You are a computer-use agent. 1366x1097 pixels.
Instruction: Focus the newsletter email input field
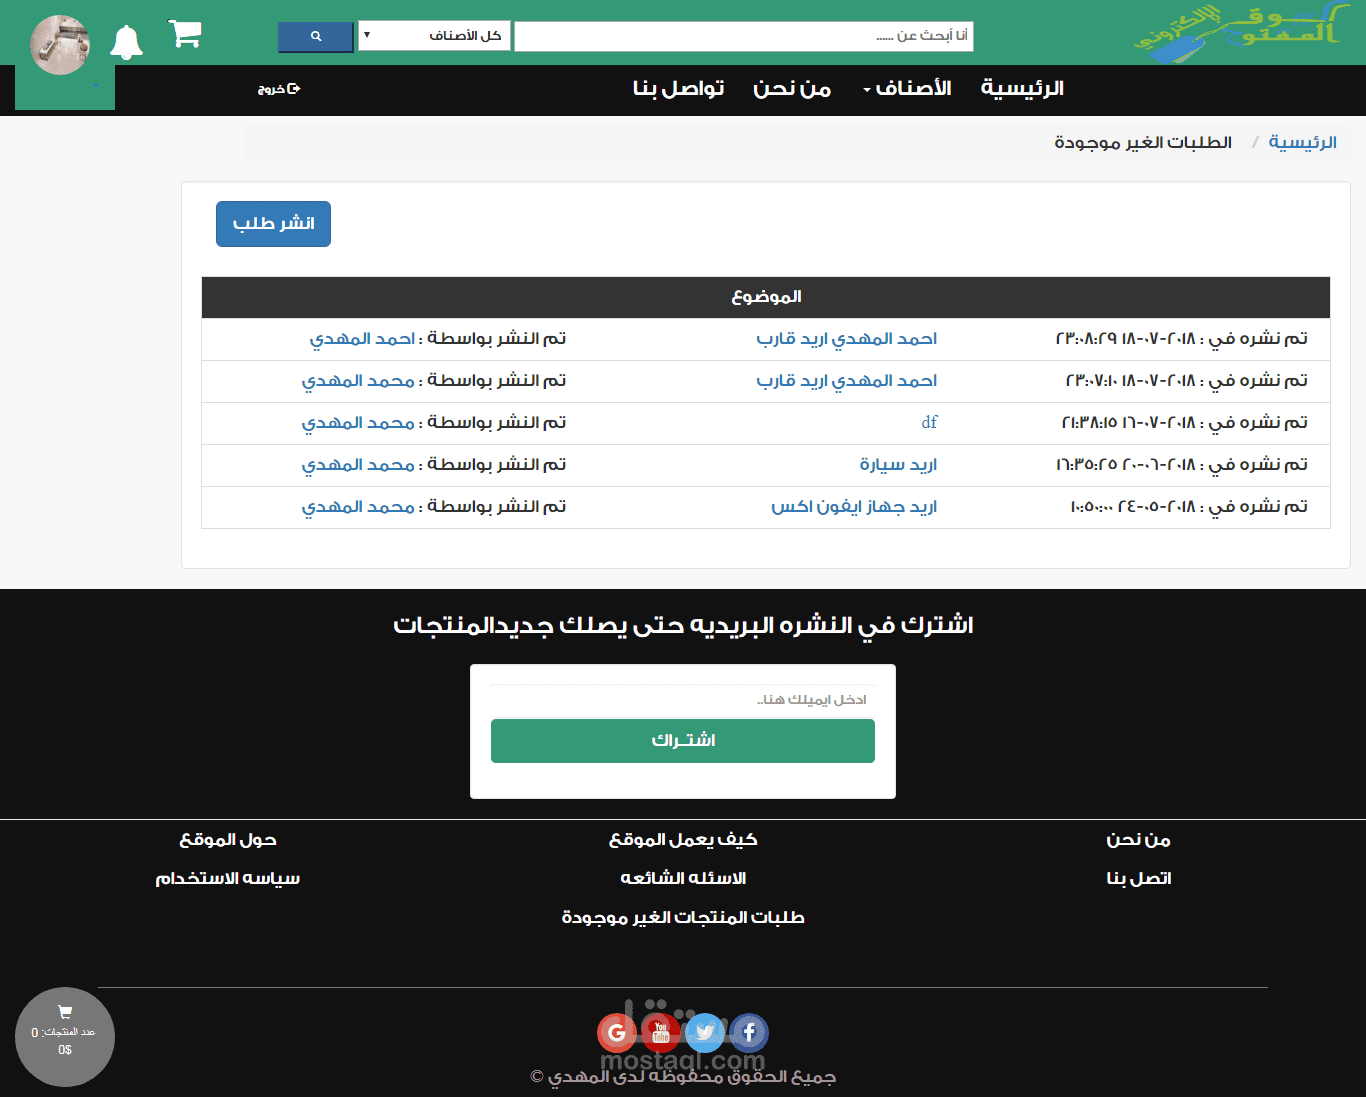point(683,699)
